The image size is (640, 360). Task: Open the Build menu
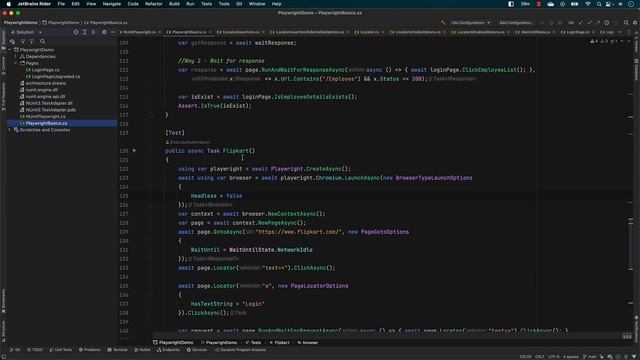pos(174,4)
